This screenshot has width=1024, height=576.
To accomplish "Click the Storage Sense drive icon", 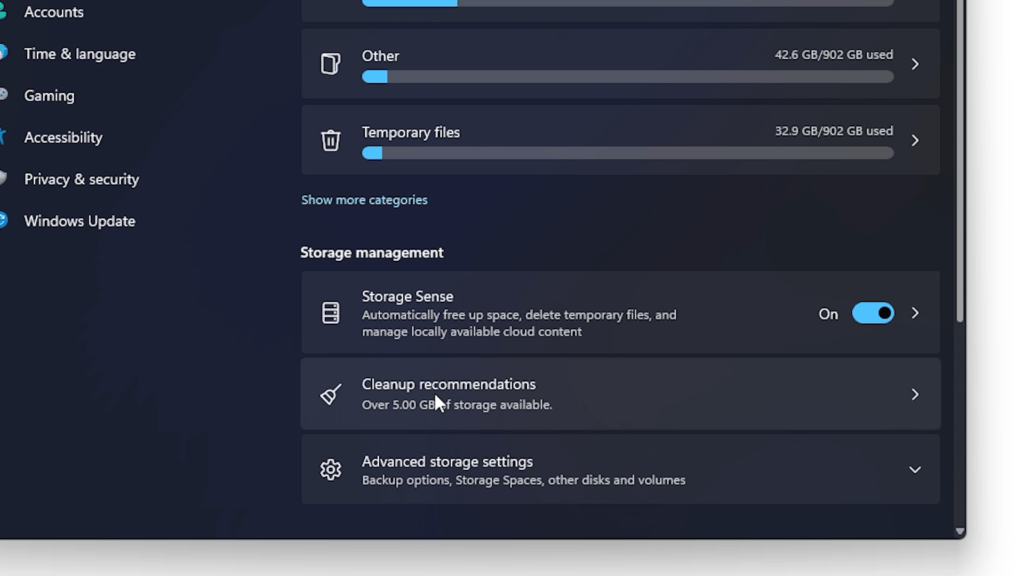I will (x=330, y=313).
